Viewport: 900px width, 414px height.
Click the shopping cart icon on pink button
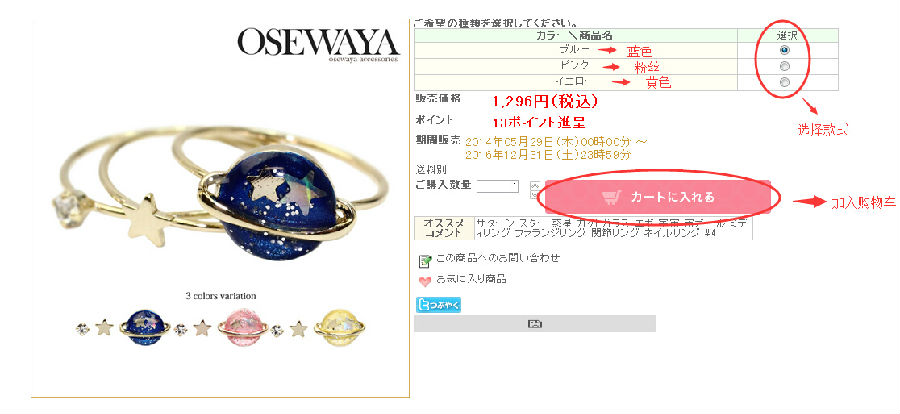612,198
